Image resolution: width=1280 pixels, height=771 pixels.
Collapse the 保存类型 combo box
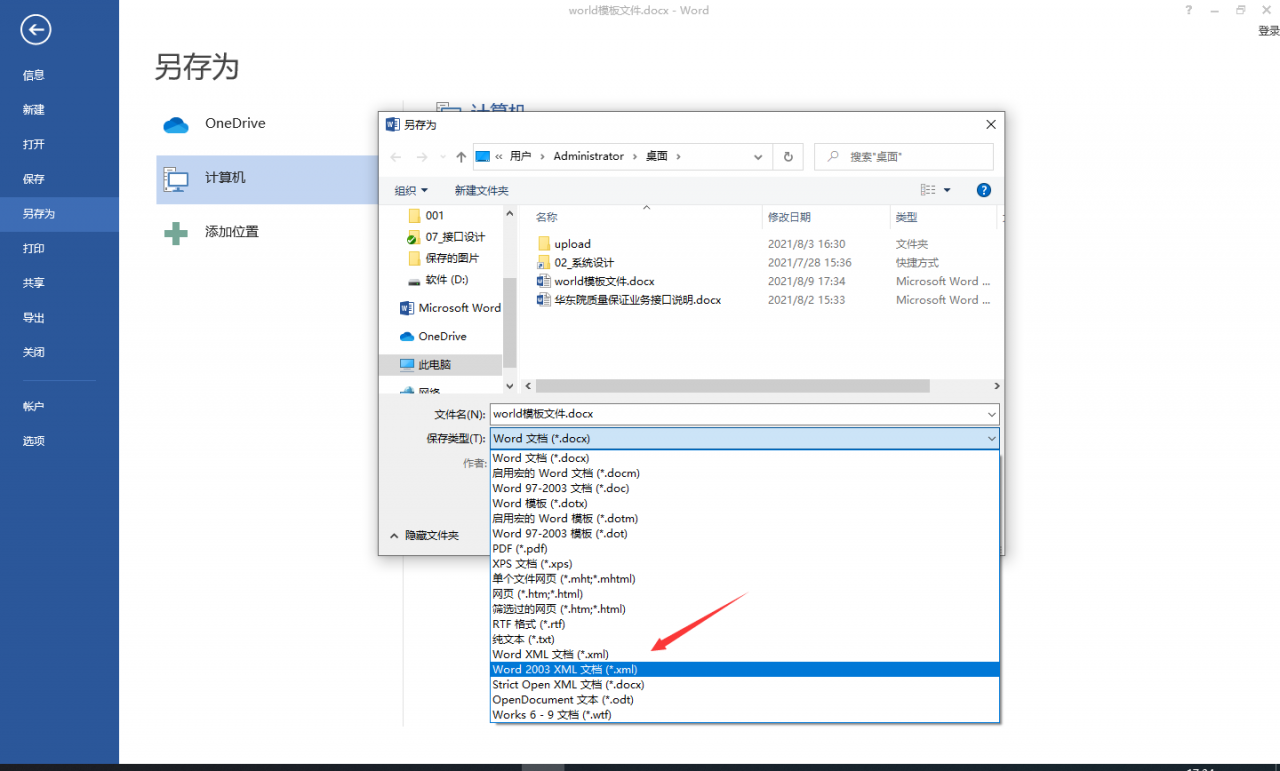tap(992, 439)
